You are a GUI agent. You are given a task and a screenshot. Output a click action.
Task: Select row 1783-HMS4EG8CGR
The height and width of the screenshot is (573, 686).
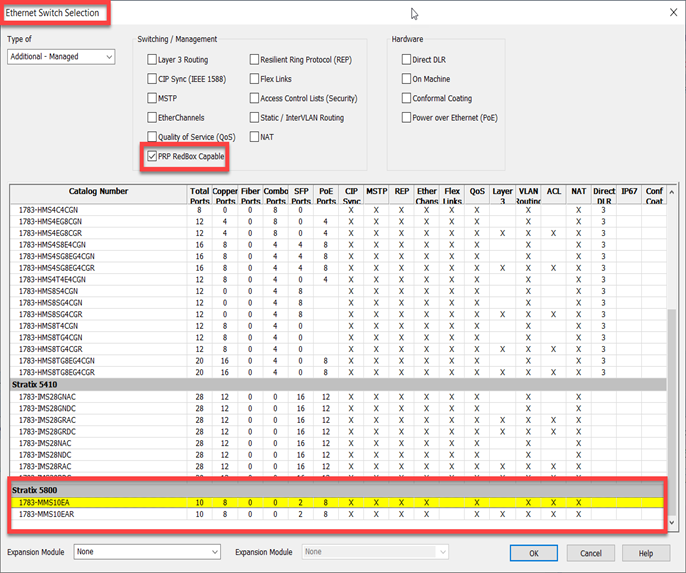point(337,233)
